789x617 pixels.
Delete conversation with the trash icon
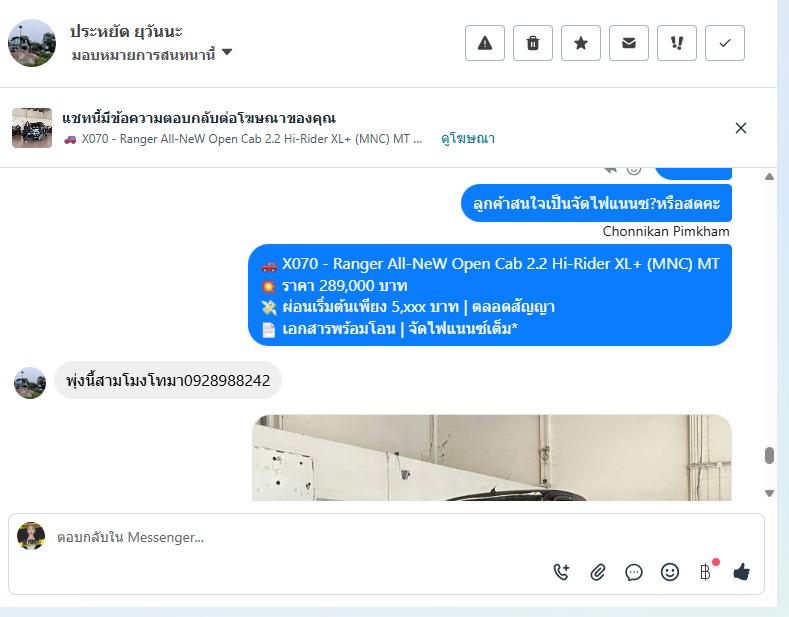pos(533,43)
